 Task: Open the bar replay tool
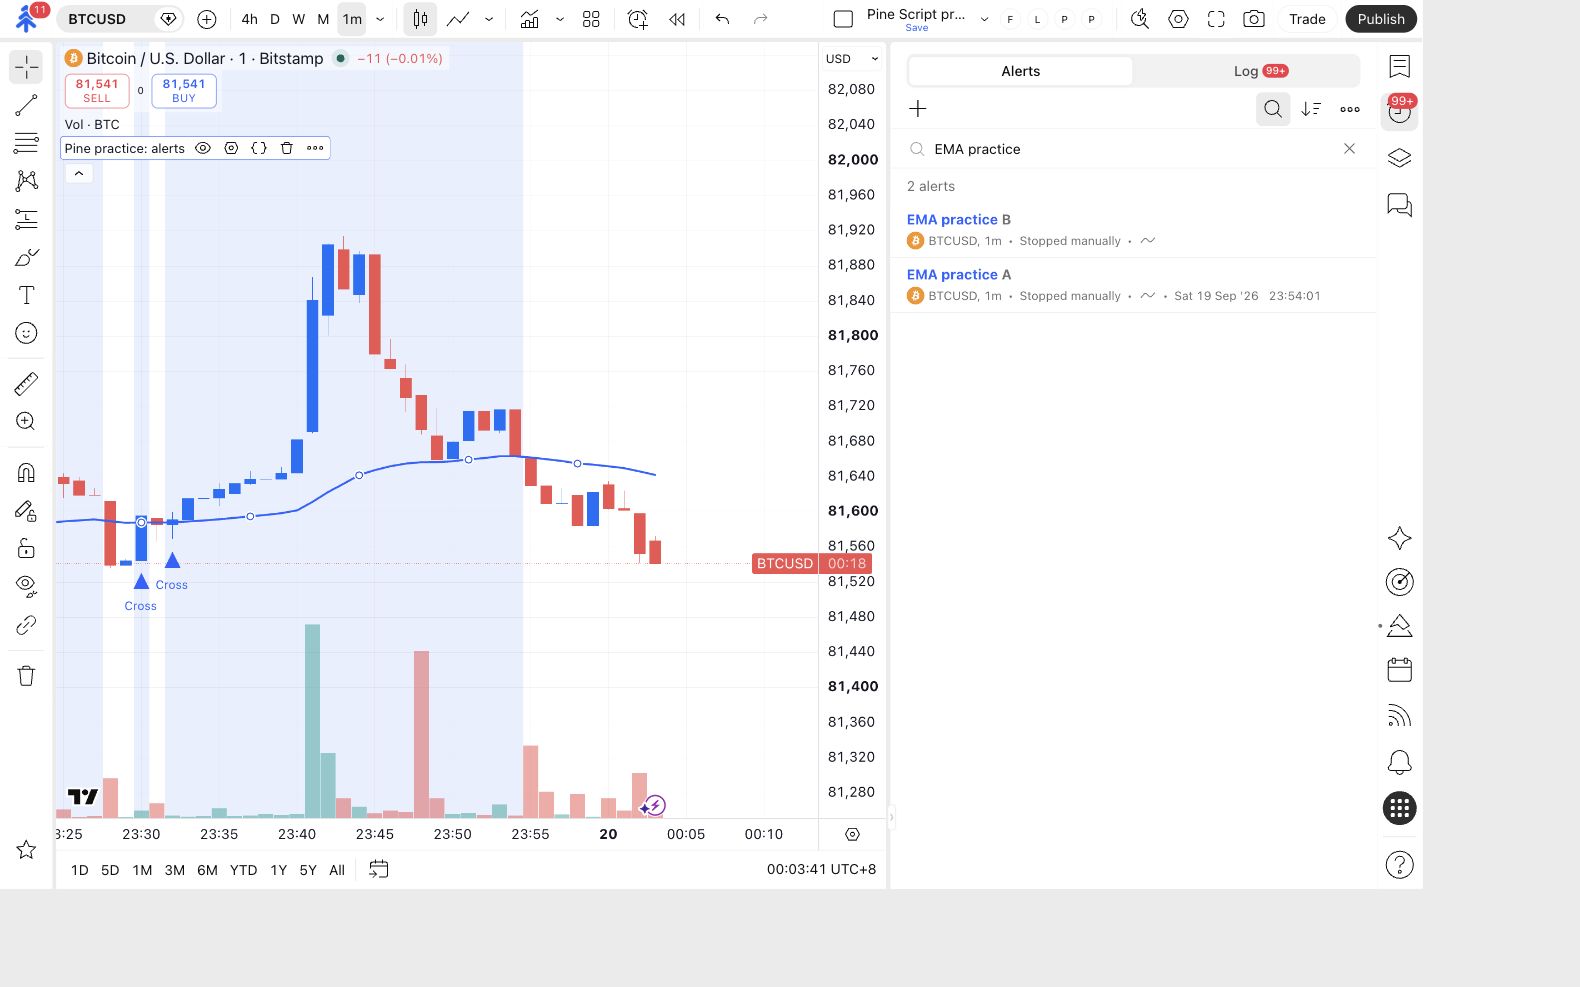click(677, 19)
